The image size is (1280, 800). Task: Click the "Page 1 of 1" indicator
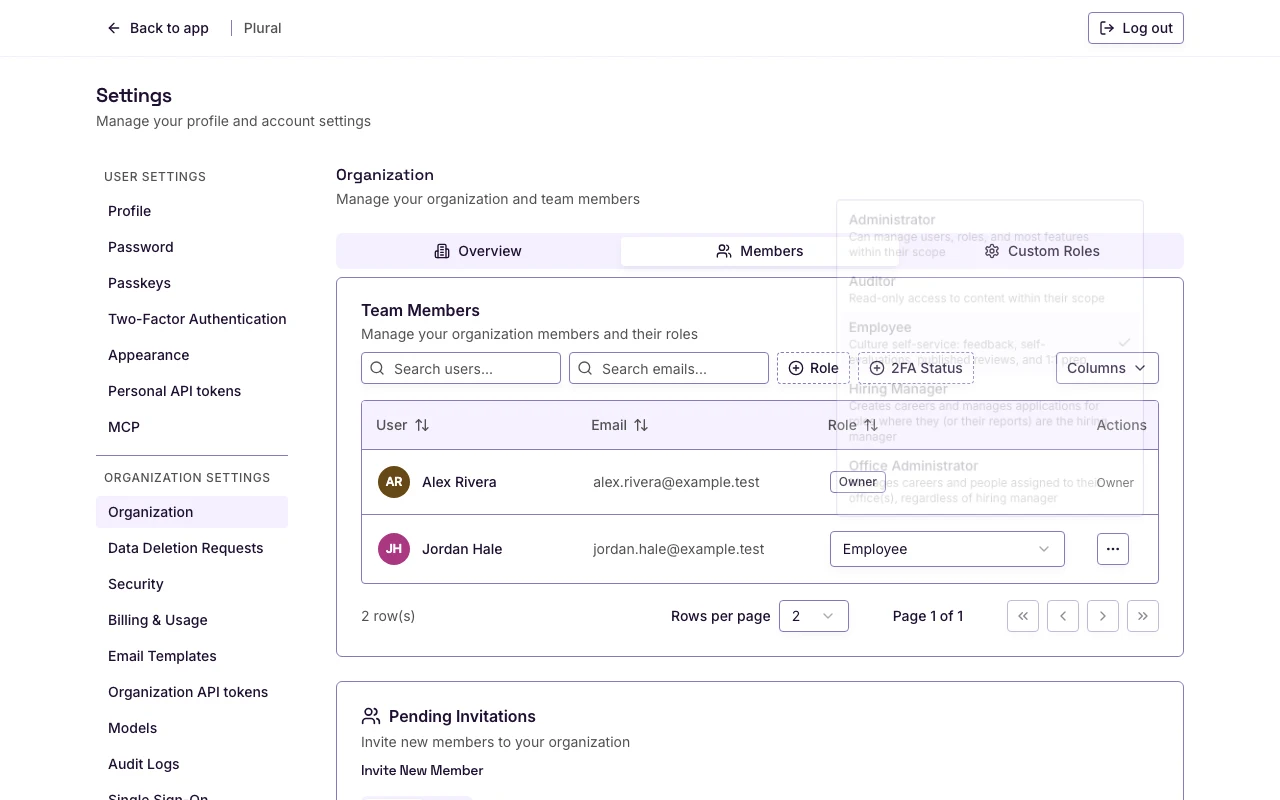[x=928, y=616]
